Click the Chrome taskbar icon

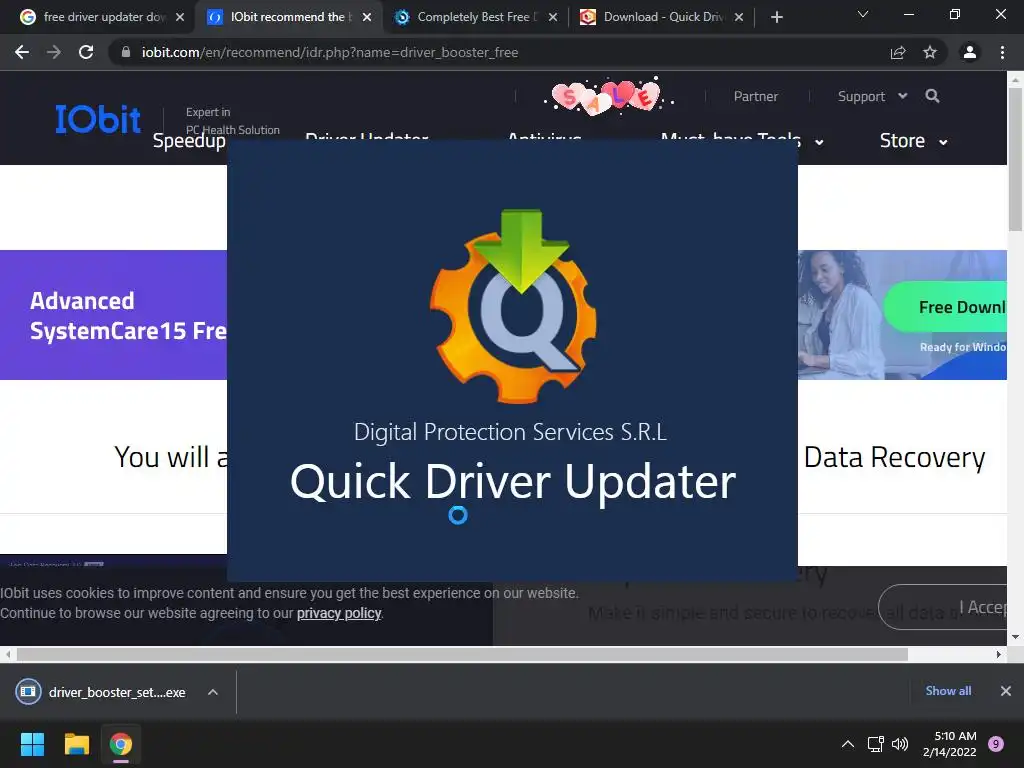point(120,744)
